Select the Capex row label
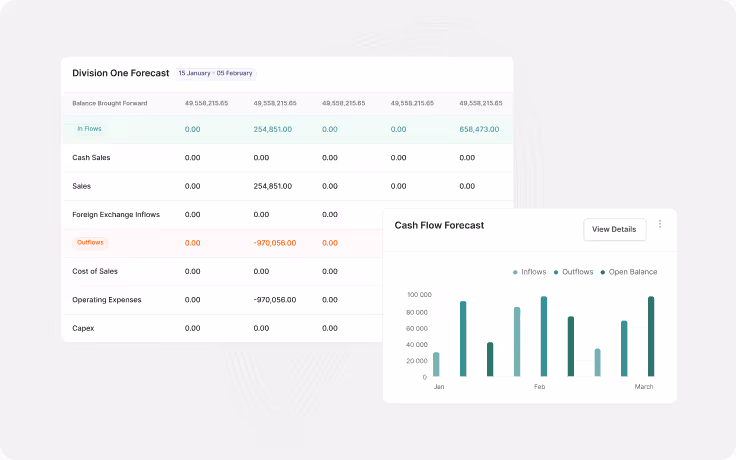736x460 pixels. (83, 328)
